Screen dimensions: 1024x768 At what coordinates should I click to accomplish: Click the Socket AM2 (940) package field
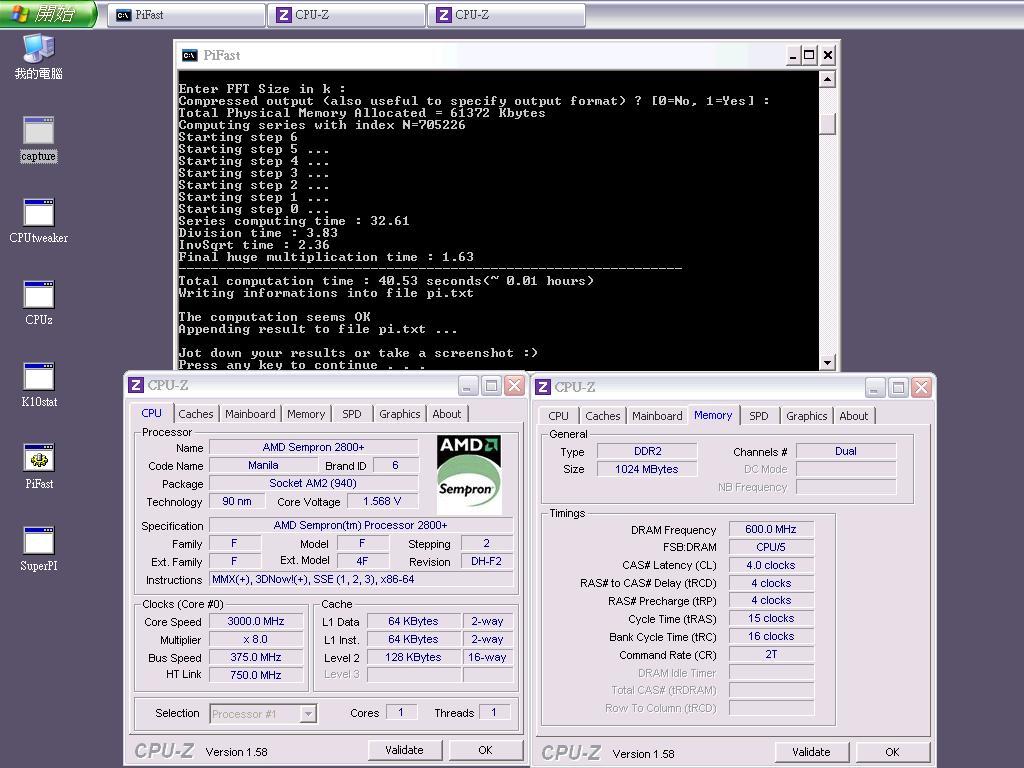click(x=313, y=483)
